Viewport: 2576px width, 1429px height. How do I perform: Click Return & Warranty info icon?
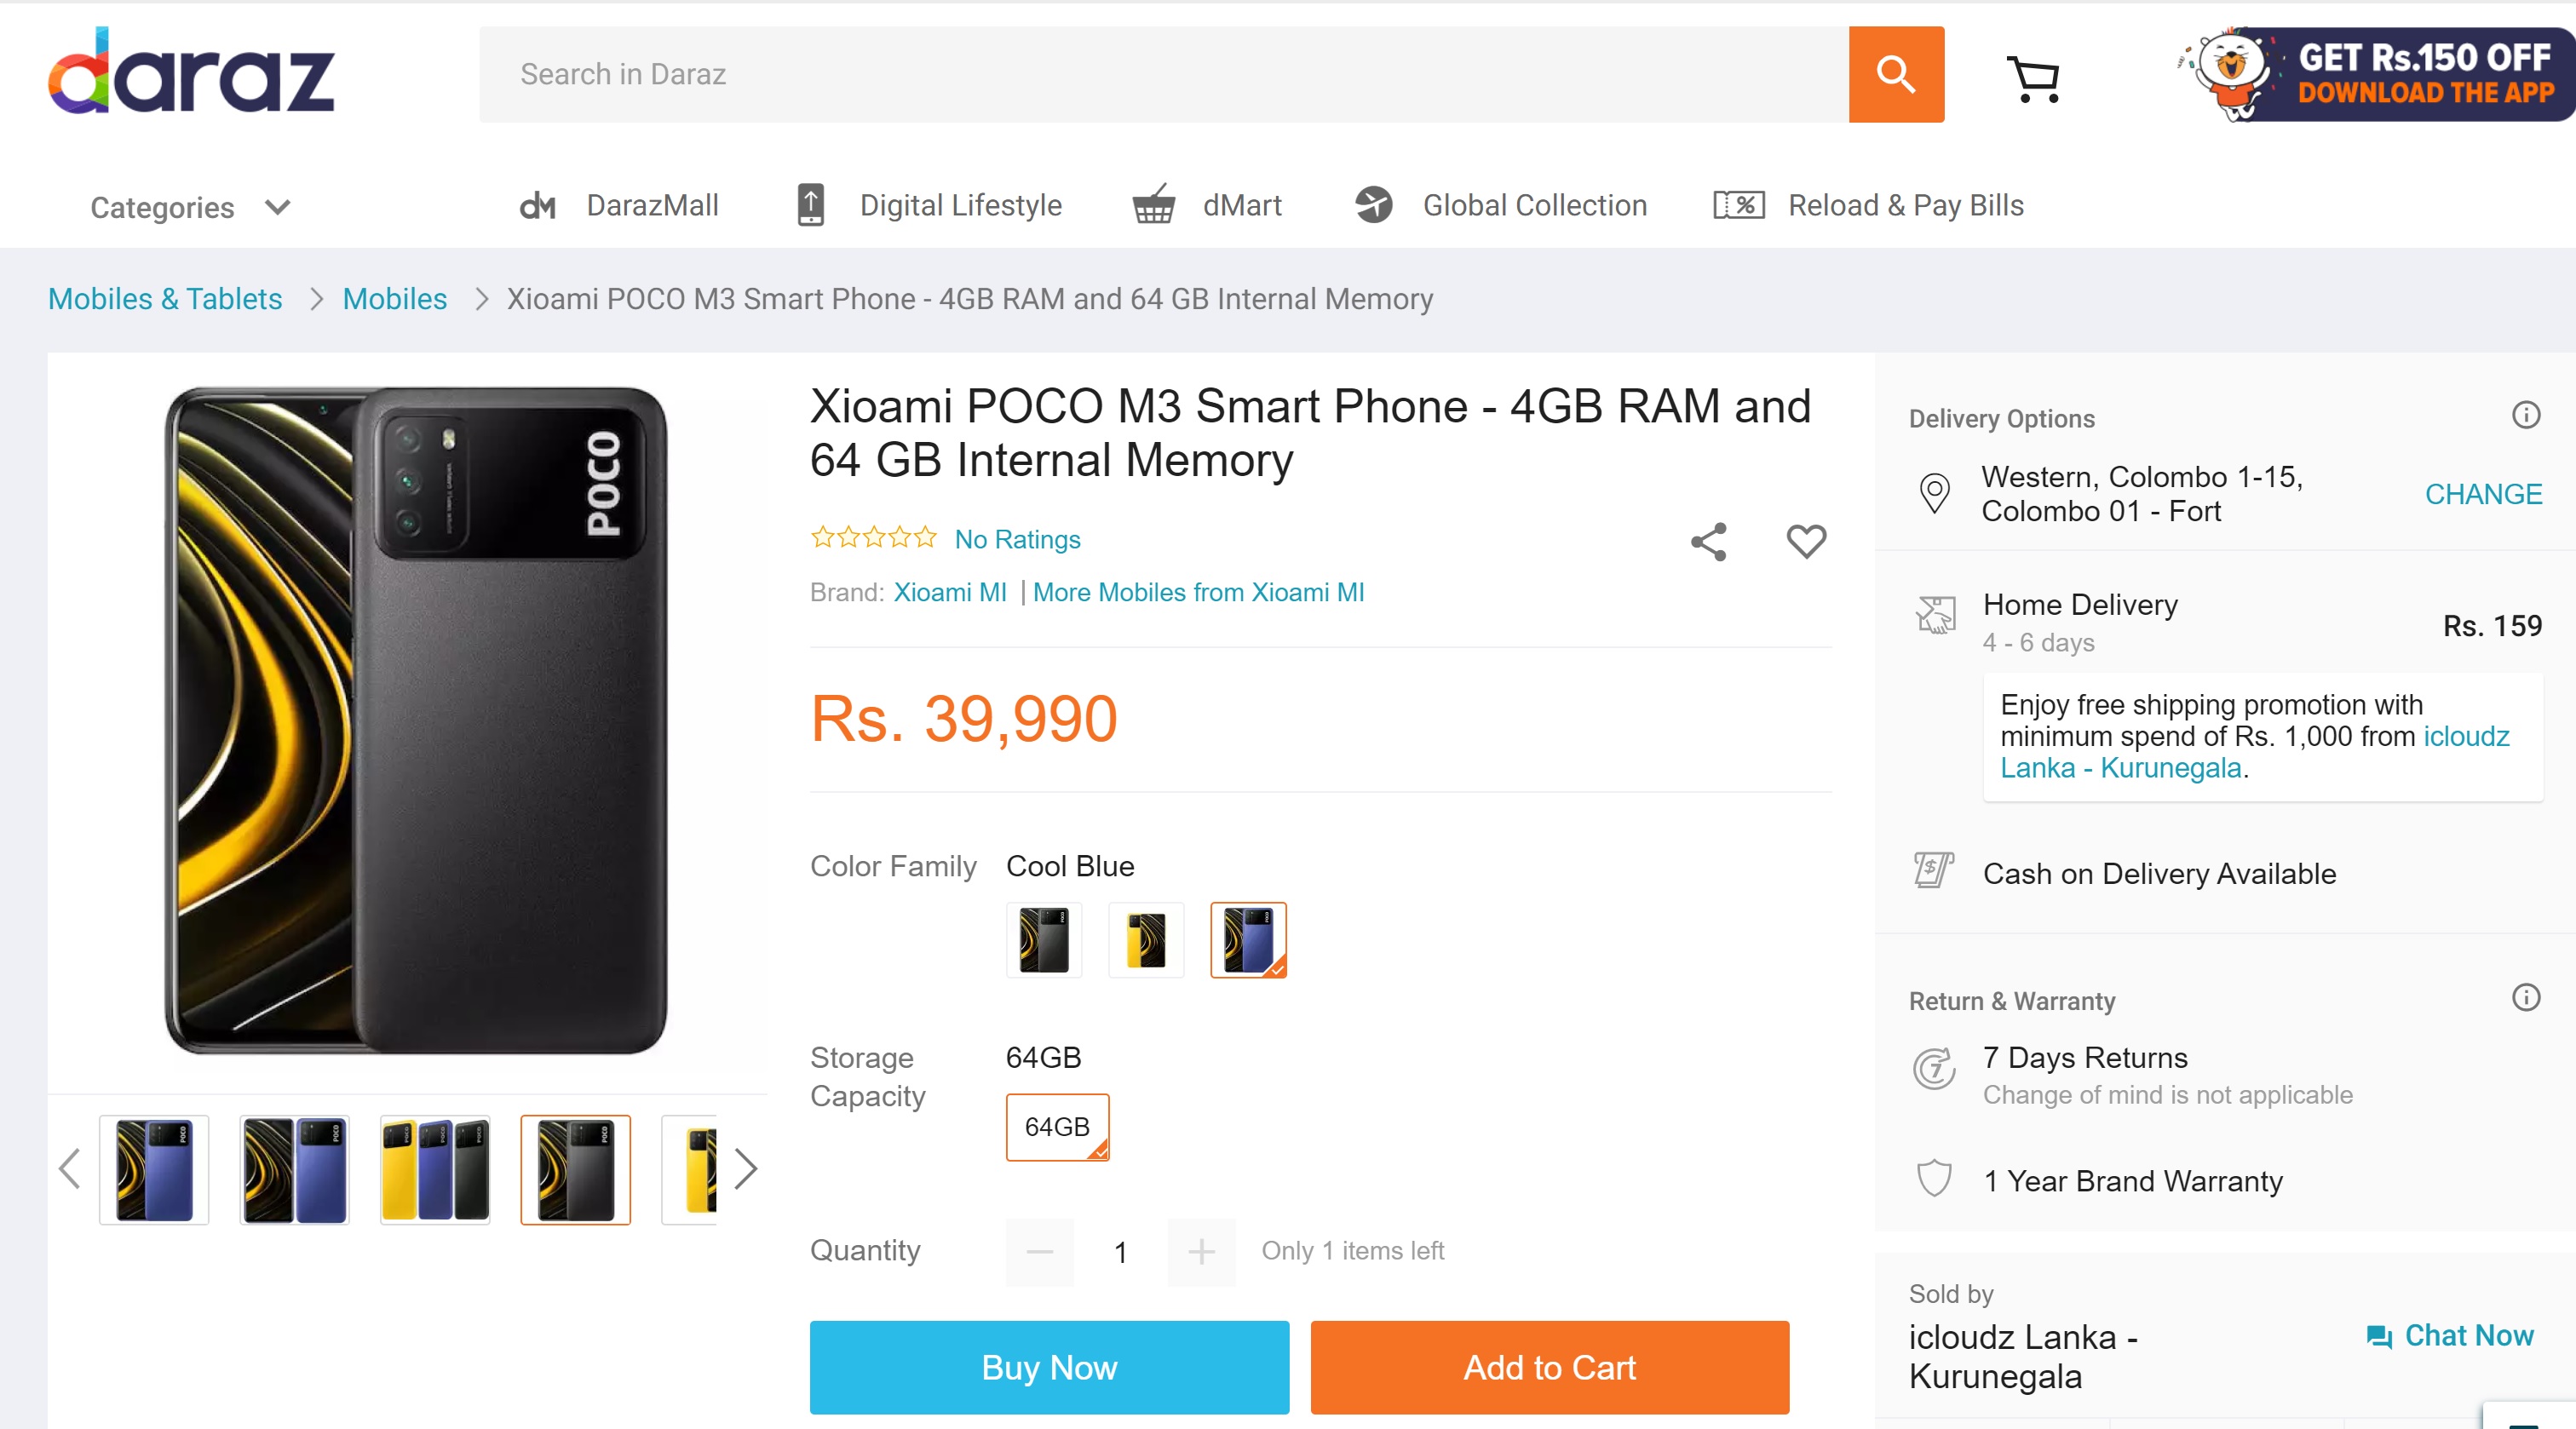(2525, 996)
